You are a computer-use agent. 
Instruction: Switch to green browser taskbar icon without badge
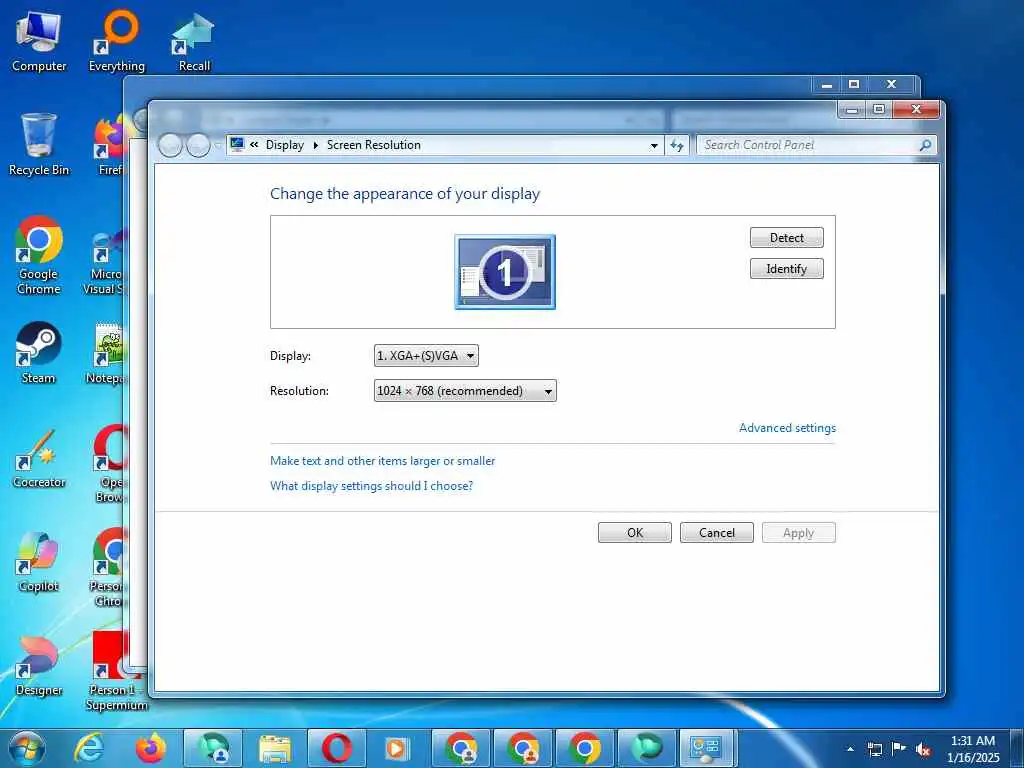(x=647, y=748)
